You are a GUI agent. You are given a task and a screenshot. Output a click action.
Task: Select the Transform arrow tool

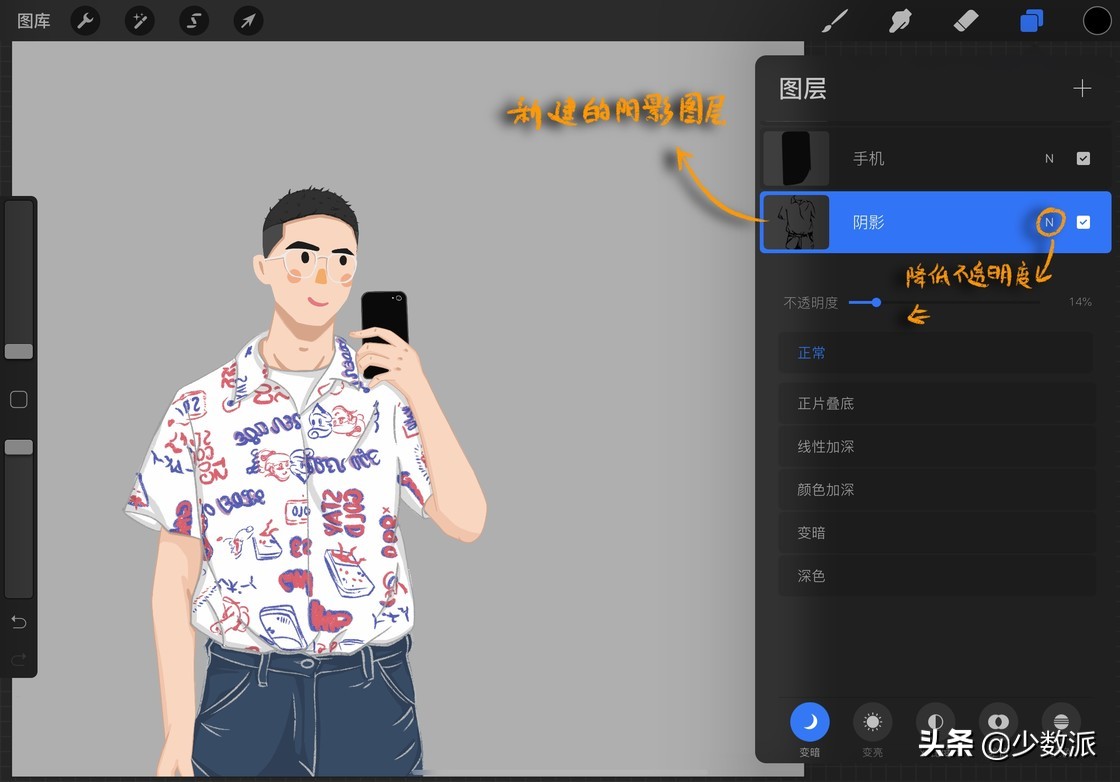pos(248,20)
